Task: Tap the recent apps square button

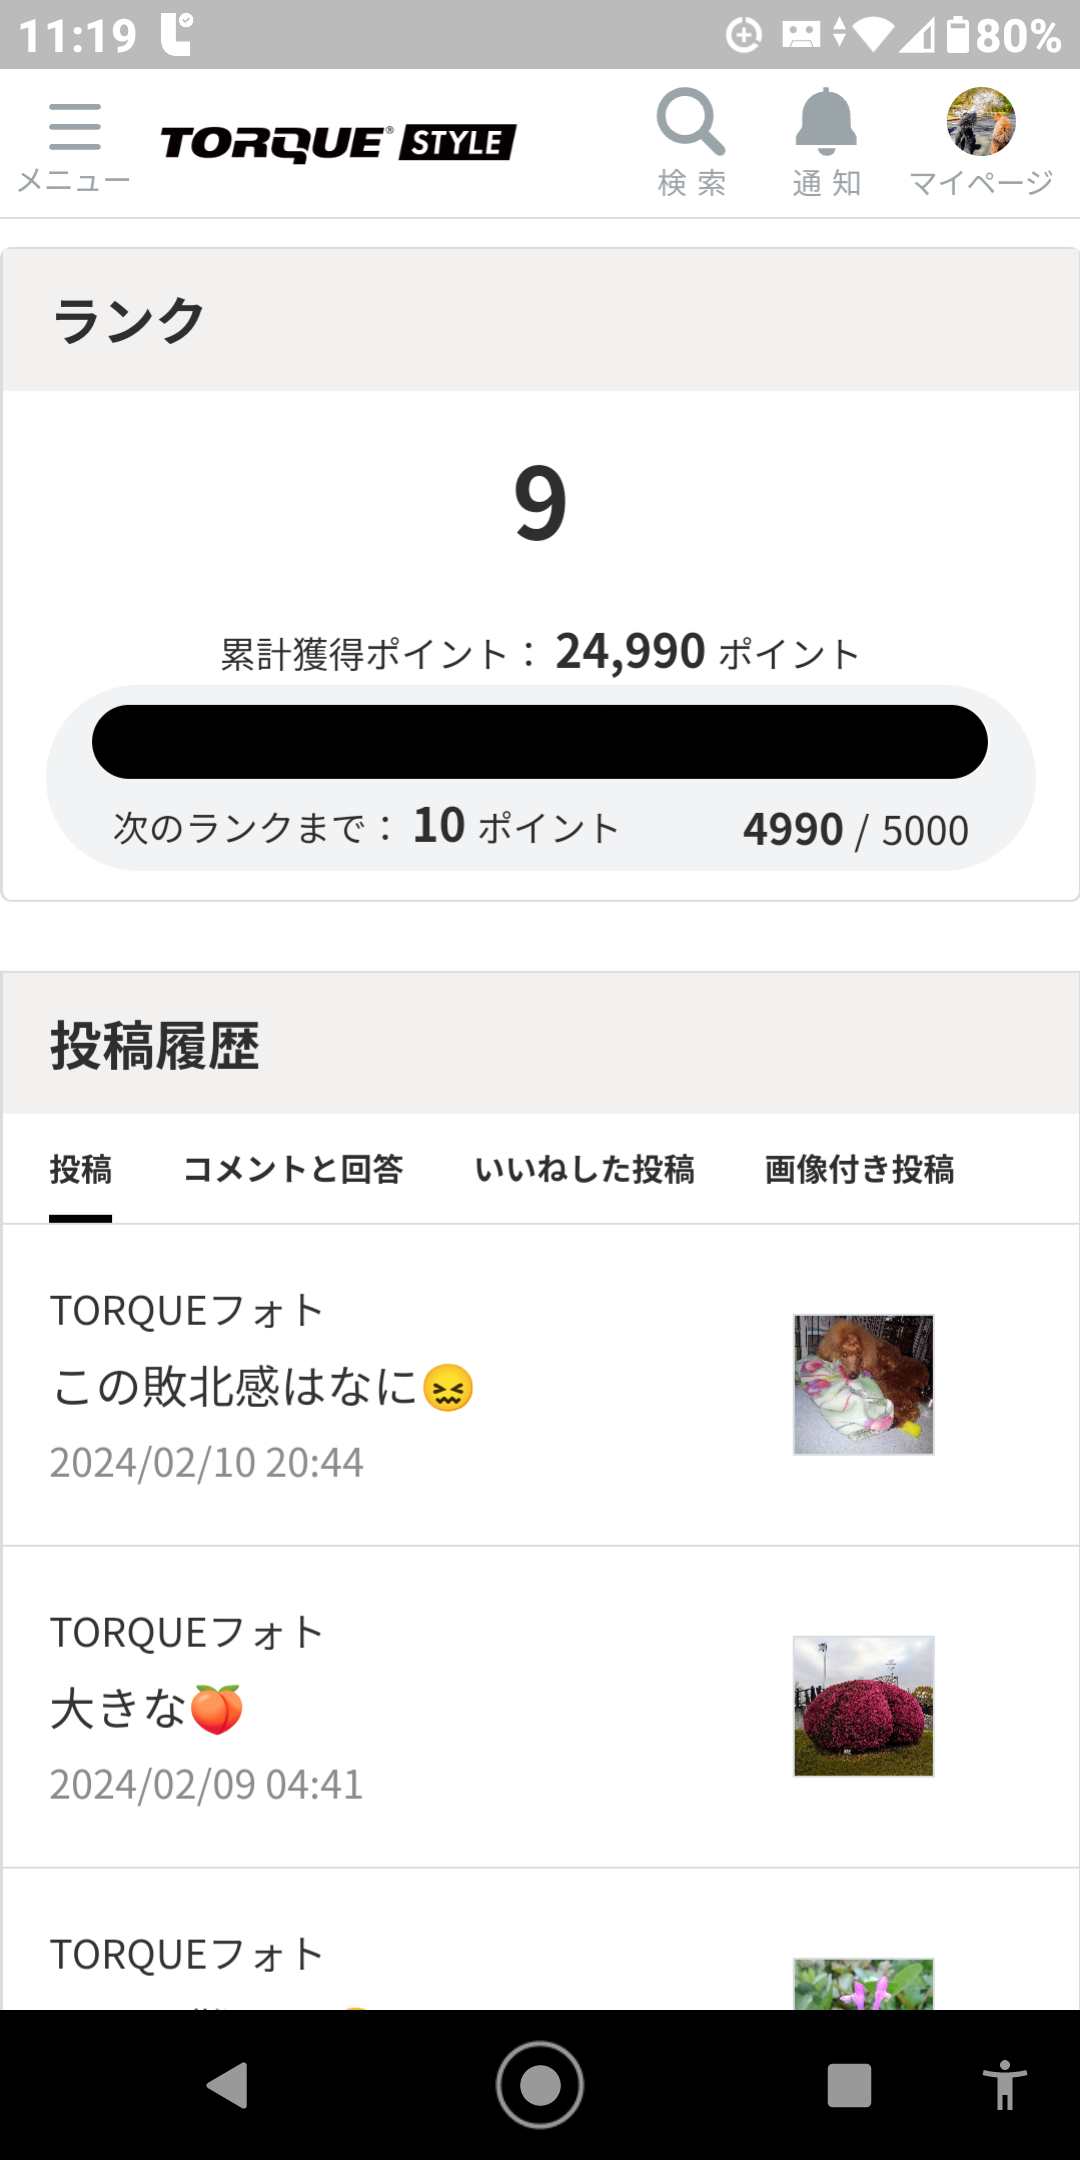Action: point(849,2085)
